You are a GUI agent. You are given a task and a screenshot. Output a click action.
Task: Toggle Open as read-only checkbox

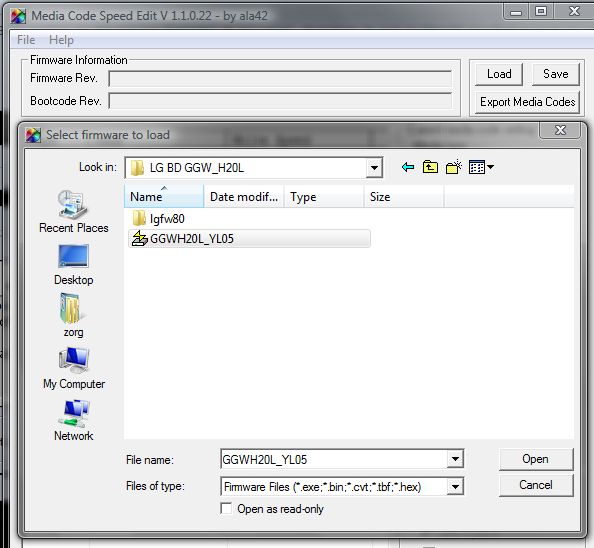pyautogui.click(x=226, y=508)
